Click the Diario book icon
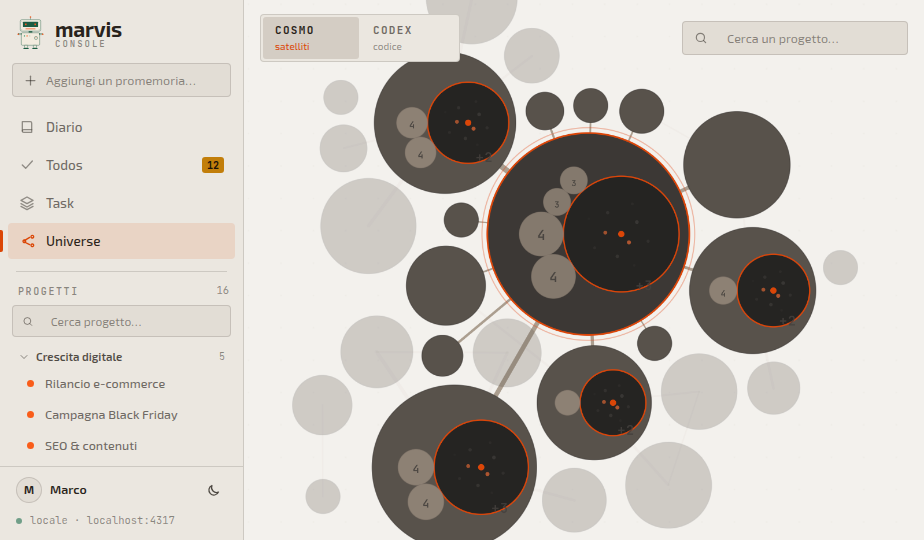924x540 pixels. [x=27, y=127]
